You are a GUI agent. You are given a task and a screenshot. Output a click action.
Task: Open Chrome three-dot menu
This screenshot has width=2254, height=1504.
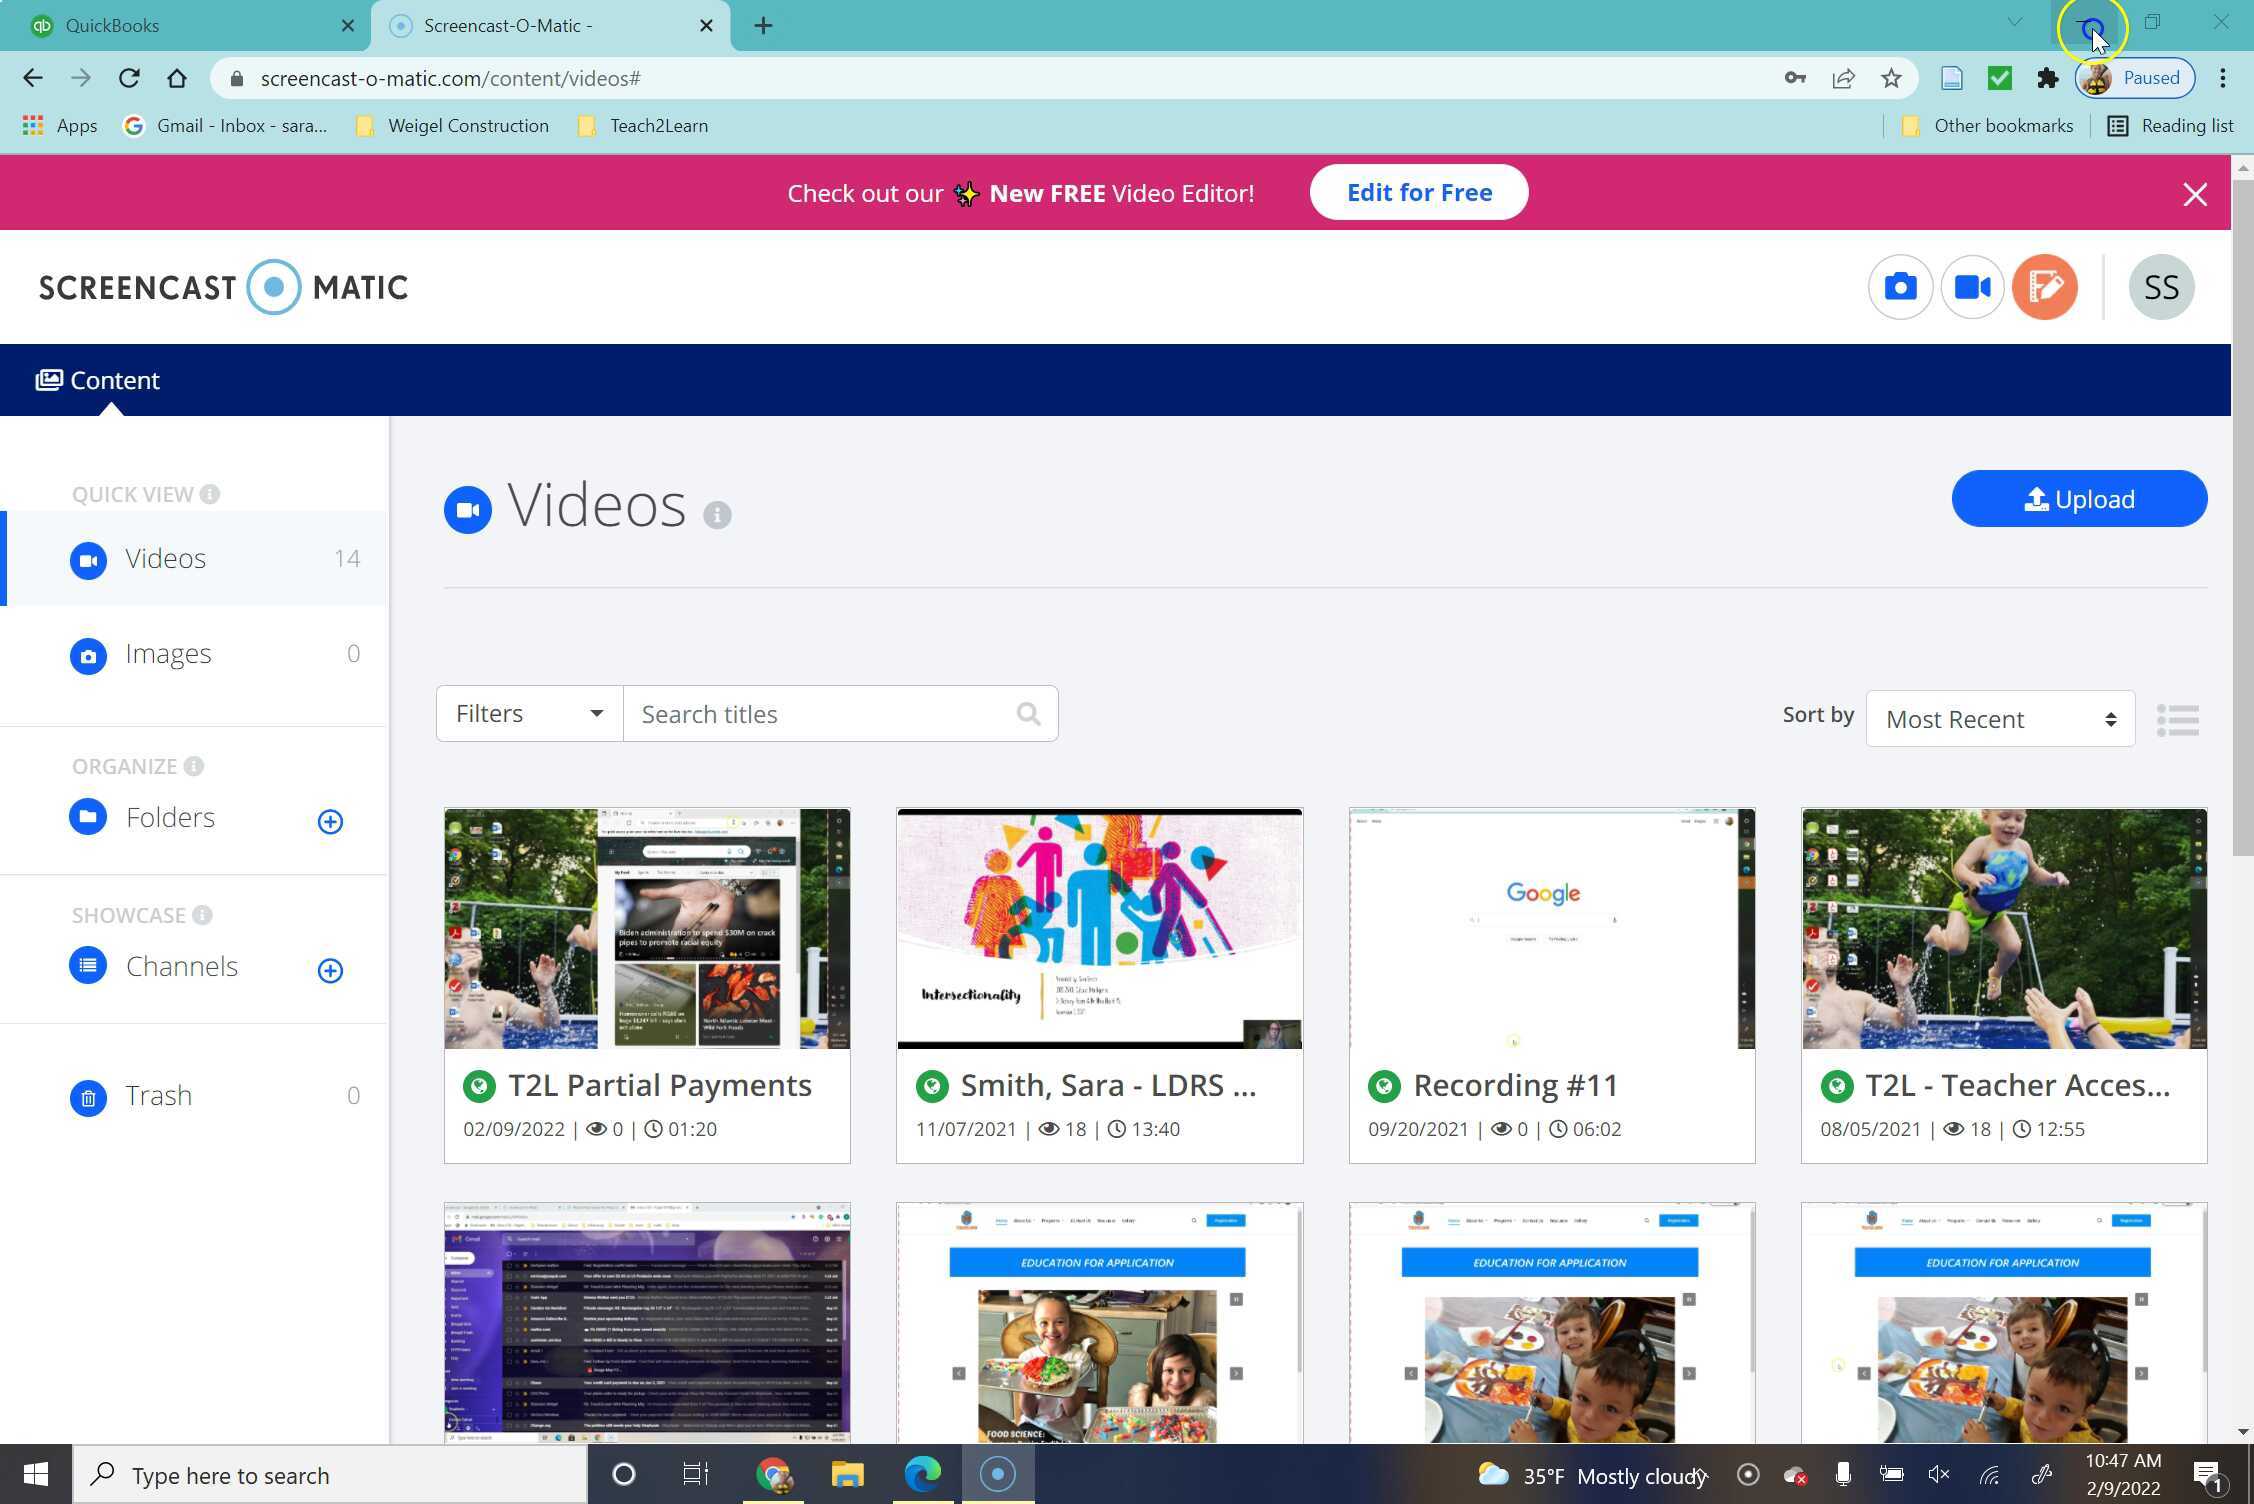click(x=2222, y=78)
